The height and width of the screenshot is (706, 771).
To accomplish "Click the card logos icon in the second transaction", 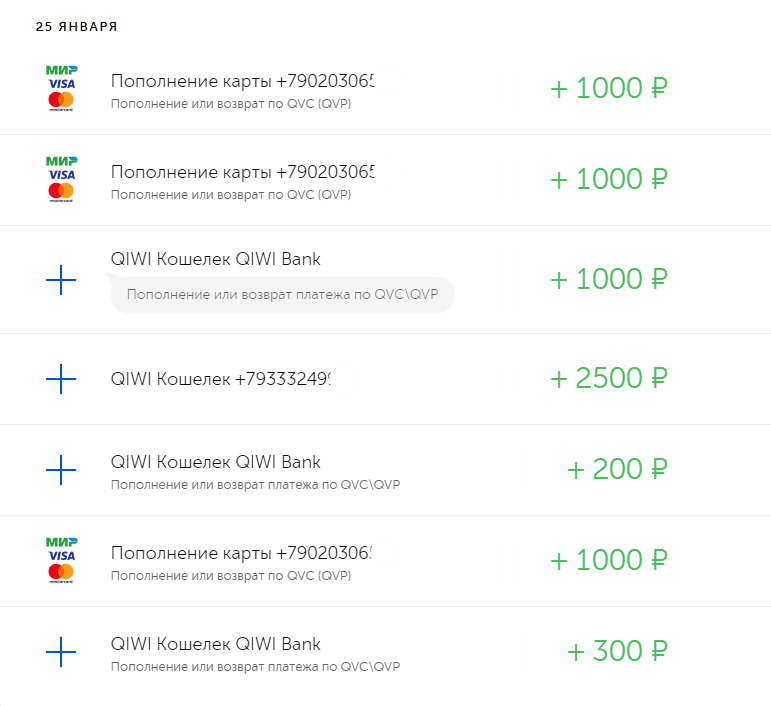I will 61,179.
